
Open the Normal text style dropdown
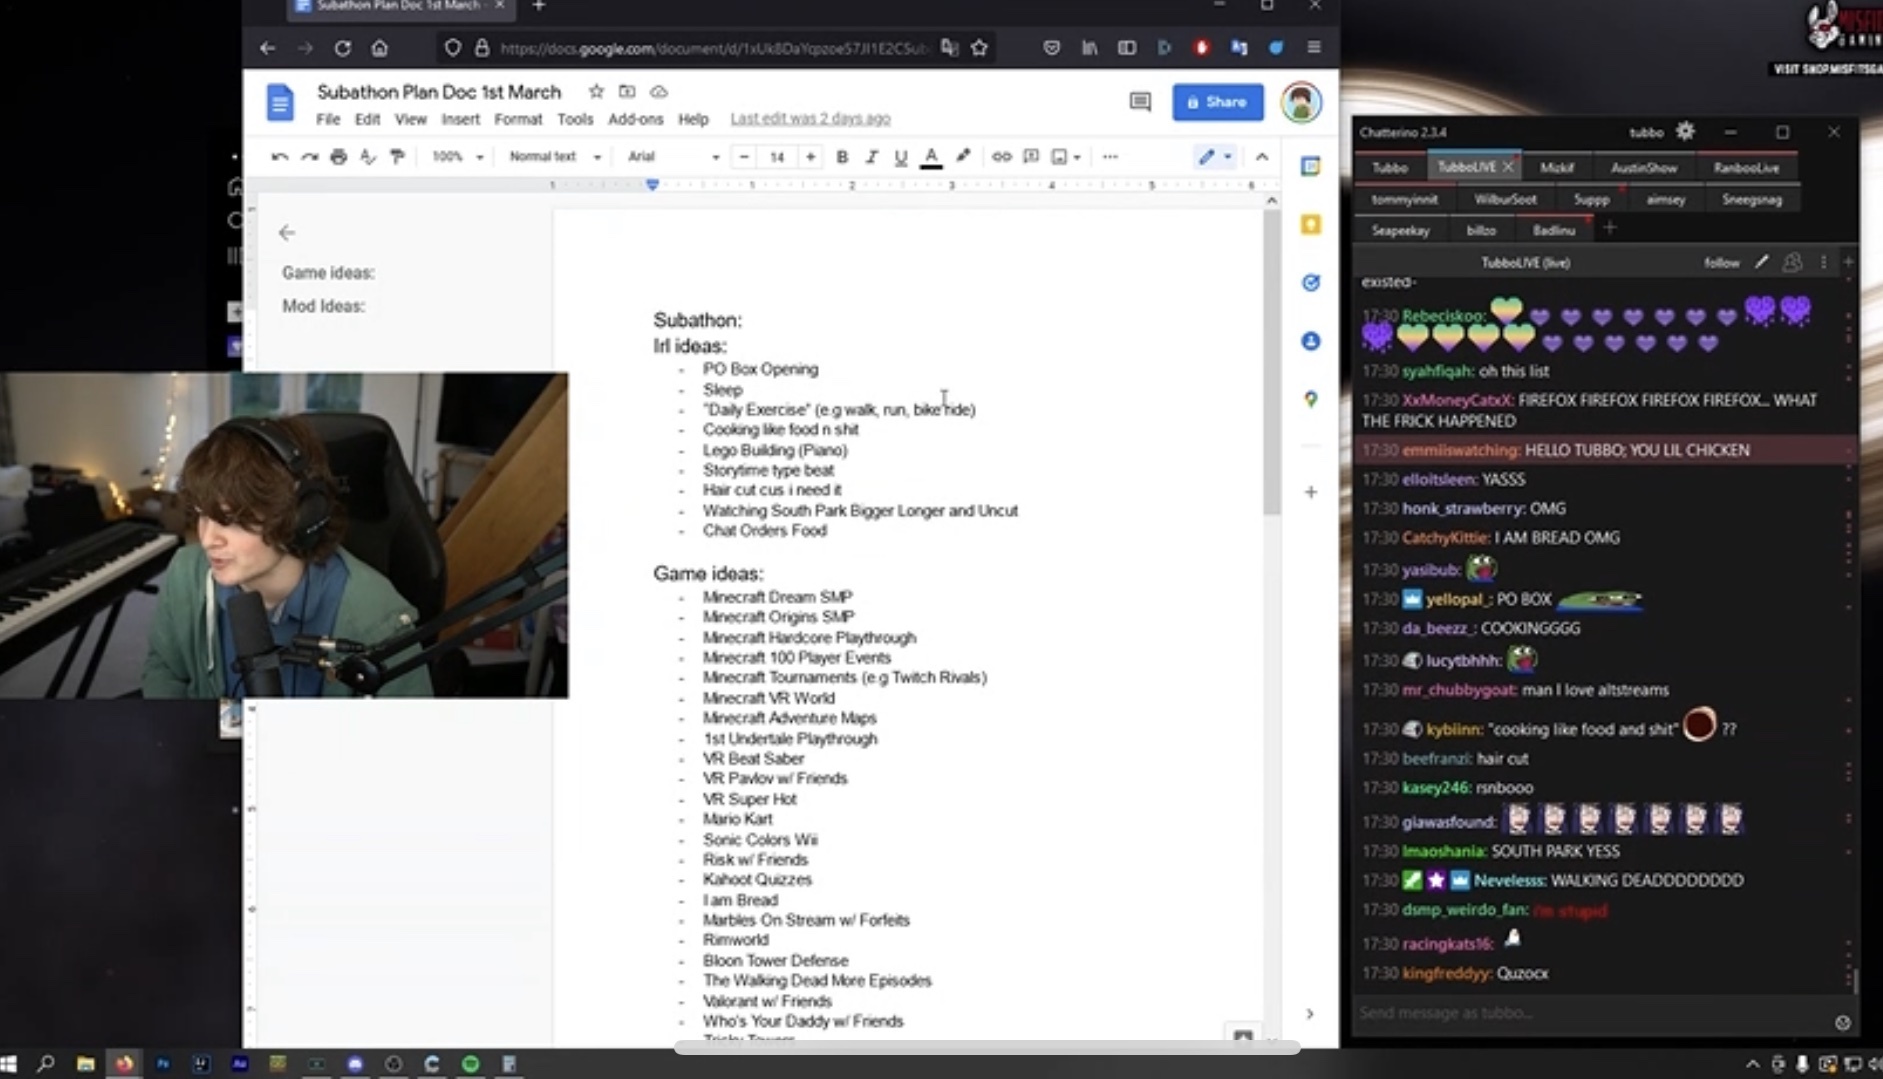(x=554, y=157)
